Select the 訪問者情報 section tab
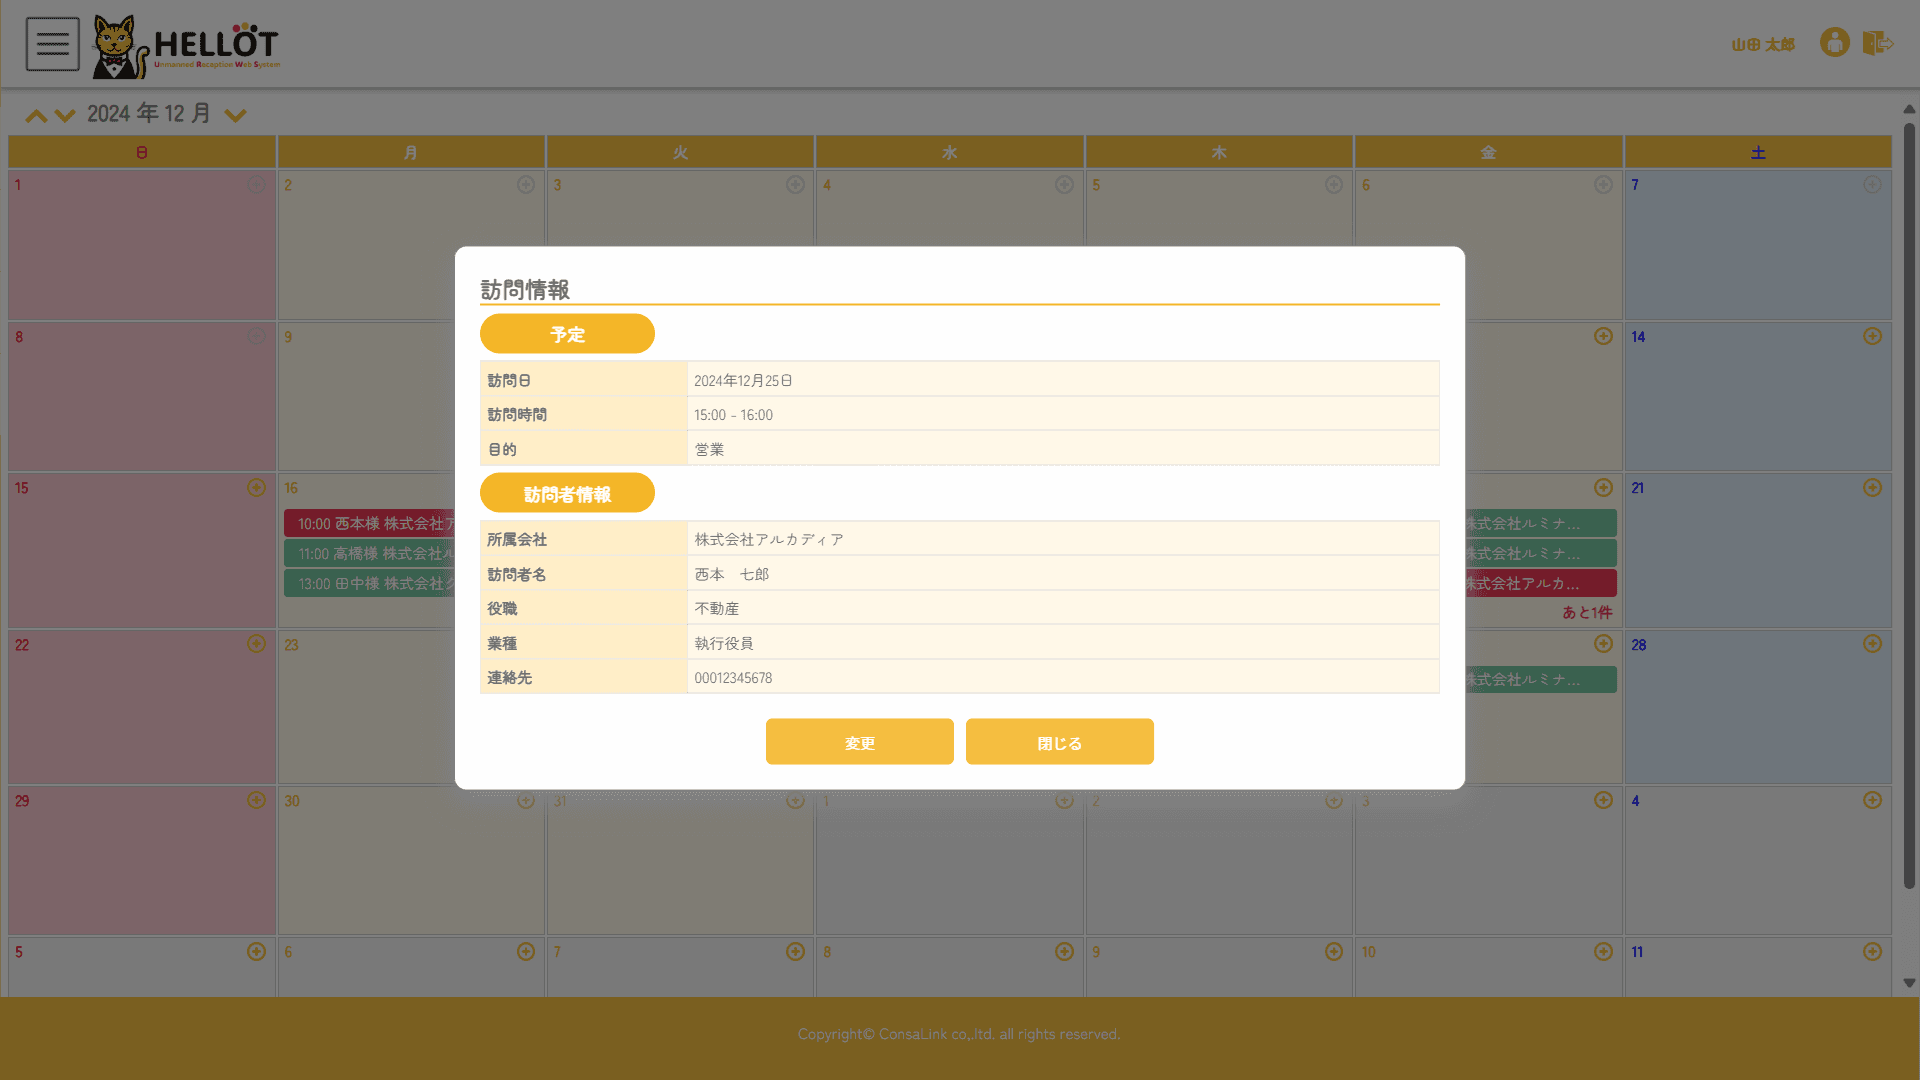1920x1080 pixels. tap(567, 494)
